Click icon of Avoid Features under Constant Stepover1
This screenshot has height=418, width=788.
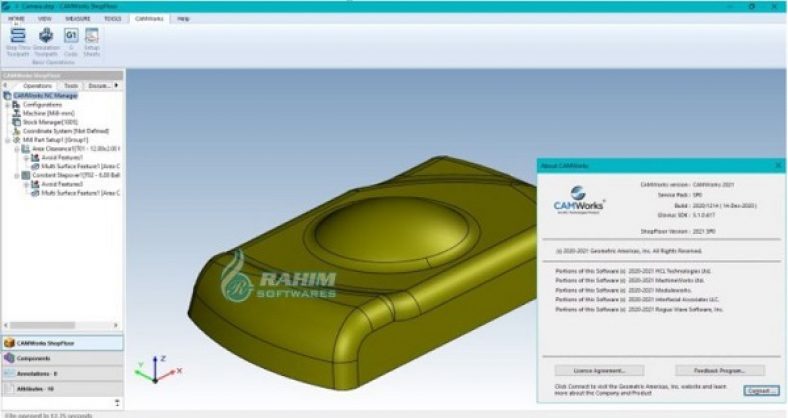(x=35, y=184)
